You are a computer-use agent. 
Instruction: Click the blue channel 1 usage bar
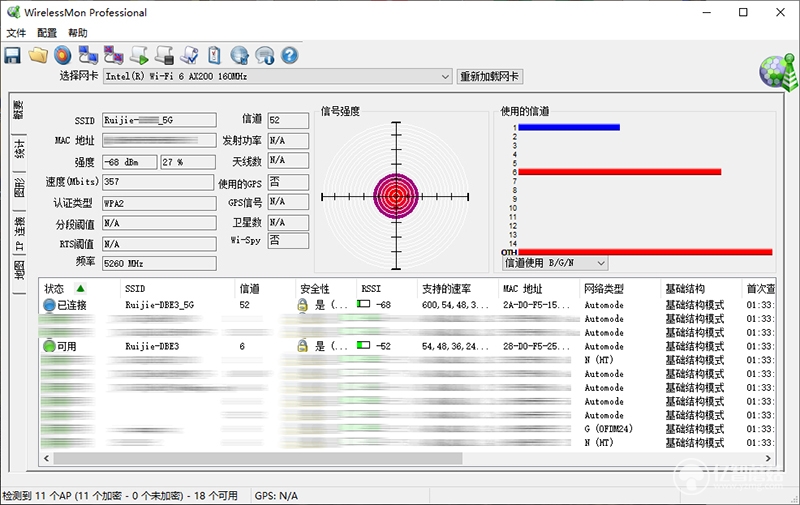pyautogui.click(x=569, y=128)
